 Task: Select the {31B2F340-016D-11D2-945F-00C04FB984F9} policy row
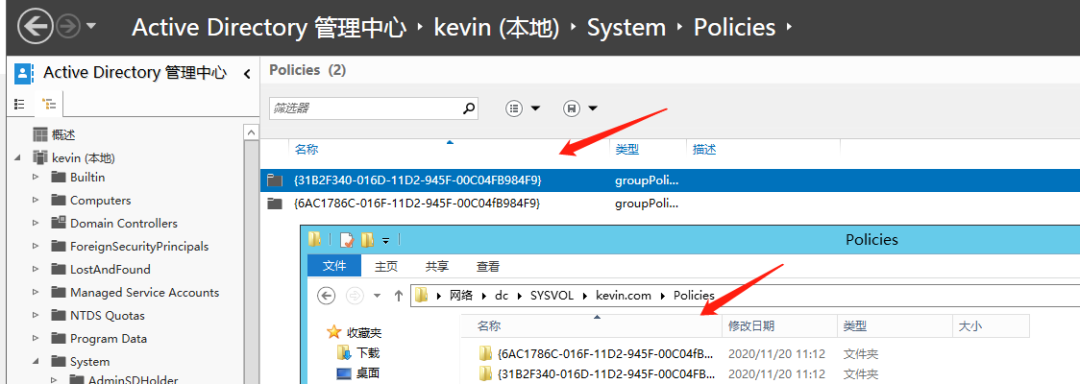pos(669,180)
